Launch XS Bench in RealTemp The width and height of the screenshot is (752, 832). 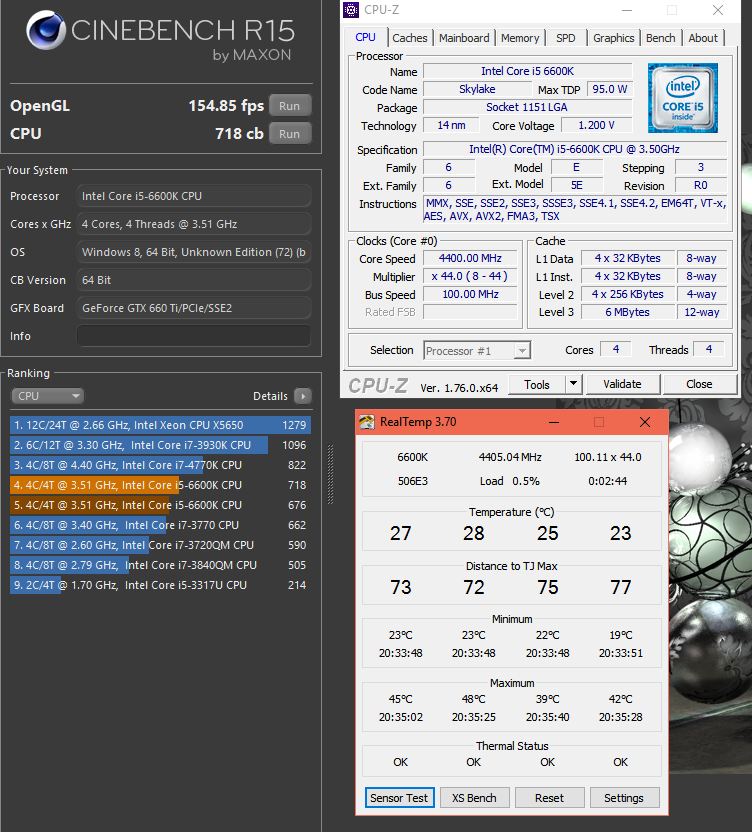474,798
